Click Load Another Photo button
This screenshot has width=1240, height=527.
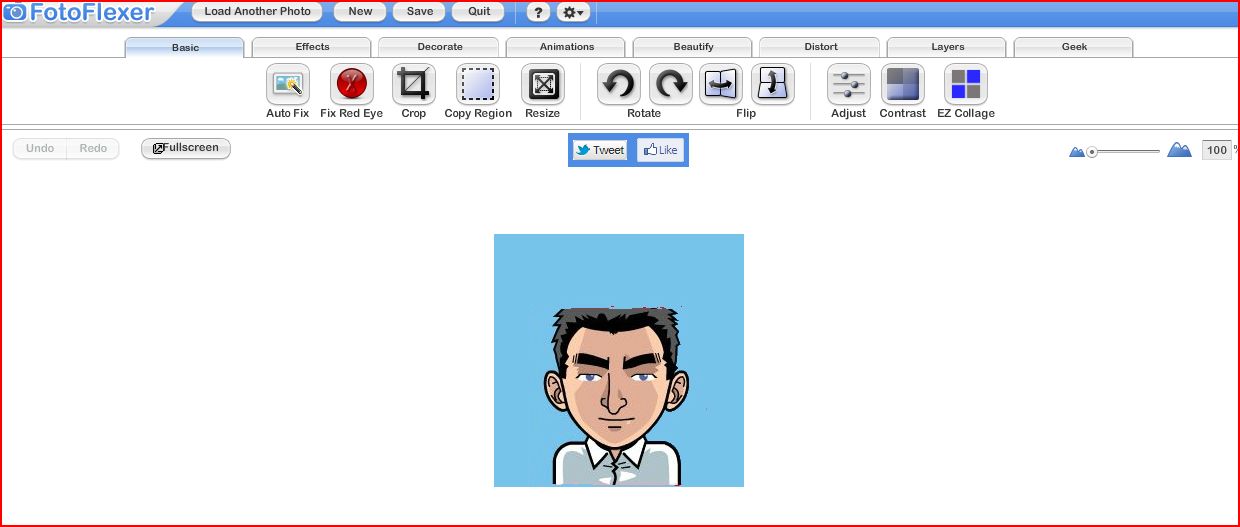(x=257, y=12)
